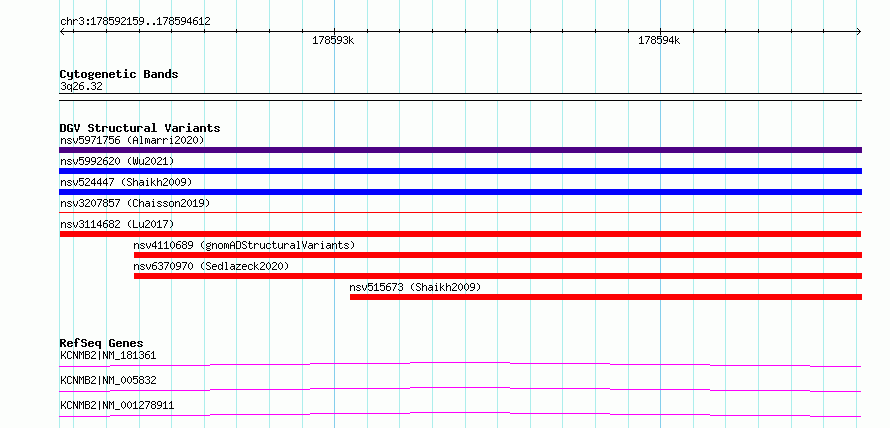Click the 178593k ruler tick label
The image size is (890, 428).
pyautogui.click(x=333, y=41)
